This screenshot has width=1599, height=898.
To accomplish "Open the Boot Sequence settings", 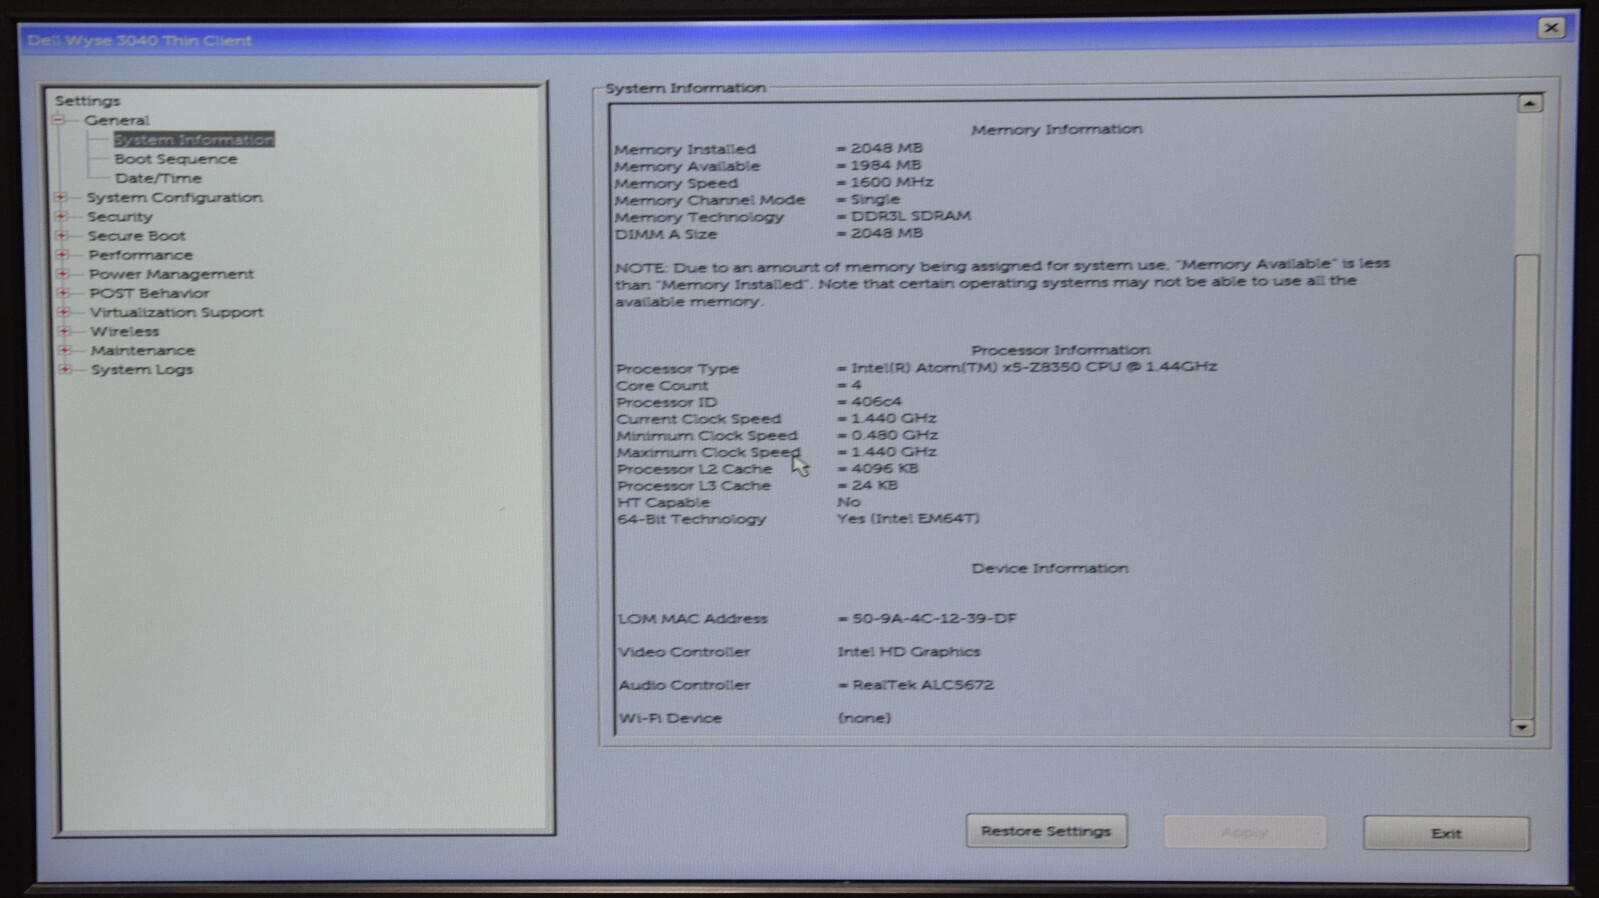I will point(176,159).
